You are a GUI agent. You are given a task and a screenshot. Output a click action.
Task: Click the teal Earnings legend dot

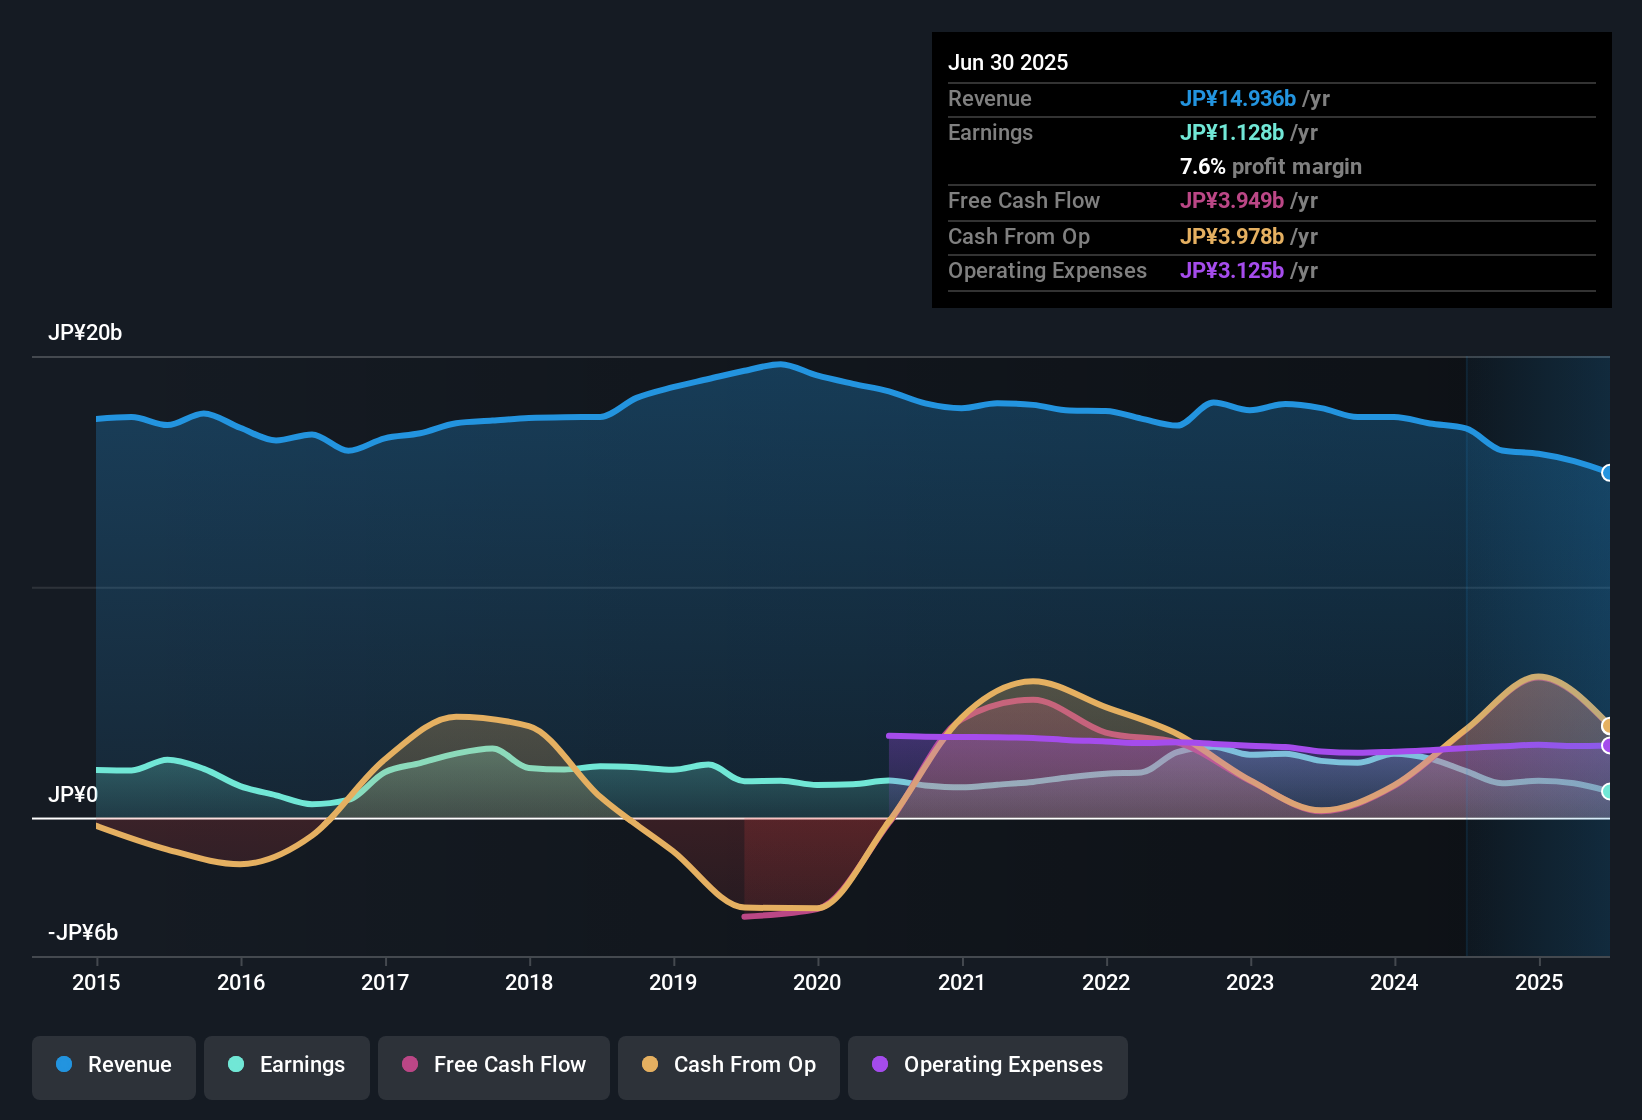click(x=236, y=1065)
